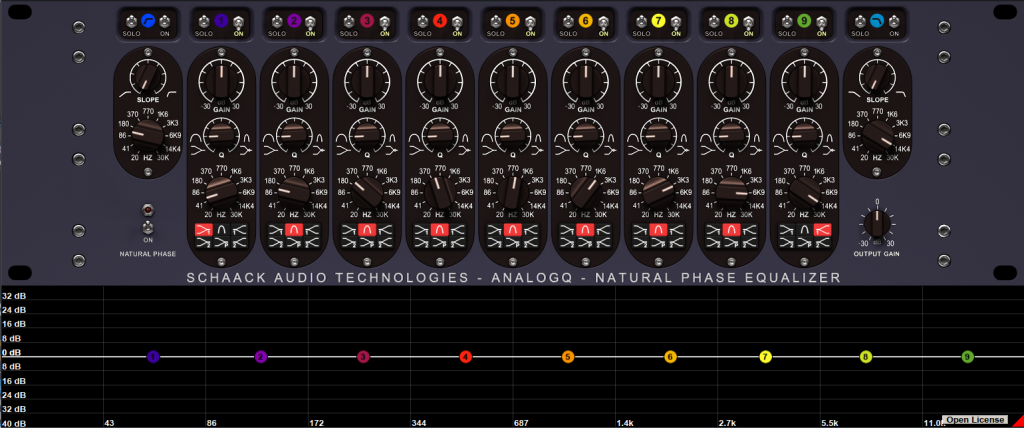The width and height of the screenshot is (1024, 428).
Task: Click the lime band 8 header badge
Action: (x=731, y=21)
